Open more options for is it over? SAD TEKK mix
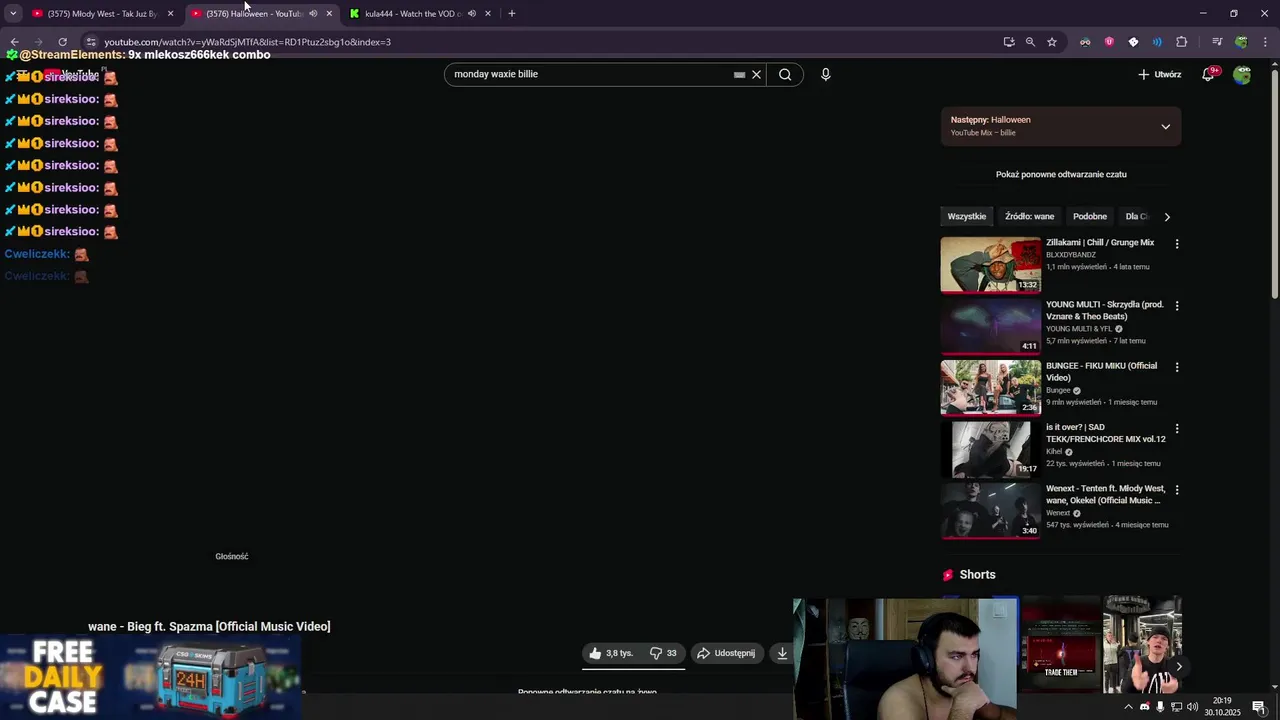Image resolution: width=1280 pixels, height=720 pixels. pos(1177,429)
